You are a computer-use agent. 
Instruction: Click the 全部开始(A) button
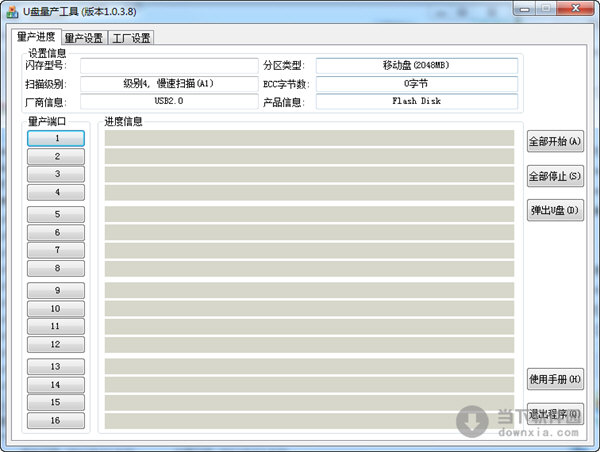[x=554, y=141]
